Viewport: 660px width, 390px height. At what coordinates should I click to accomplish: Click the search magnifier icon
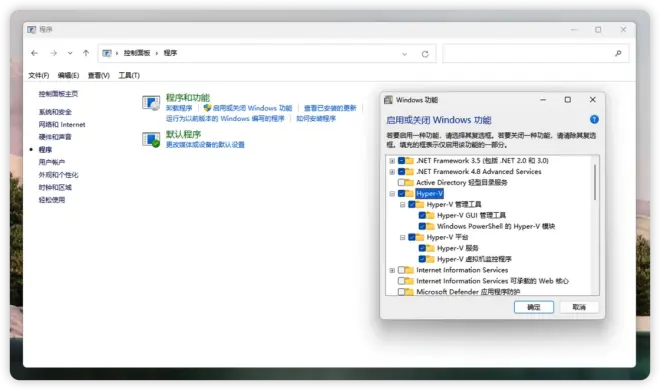click(618, 53)
